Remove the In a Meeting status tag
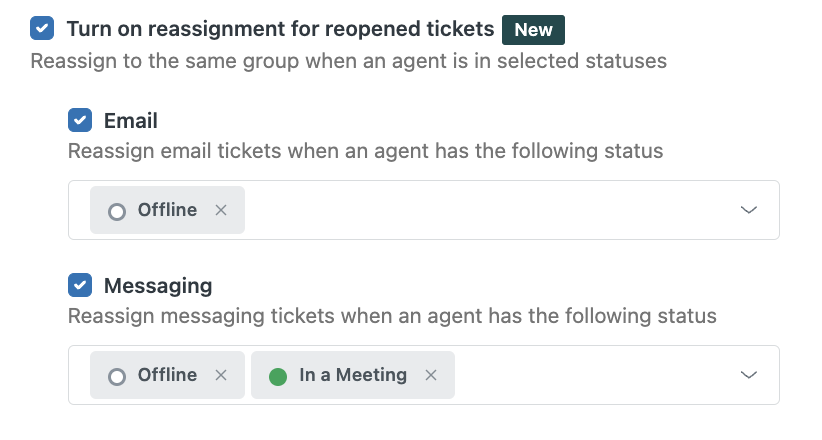This screenshot has width=822, height=440. 431,375
